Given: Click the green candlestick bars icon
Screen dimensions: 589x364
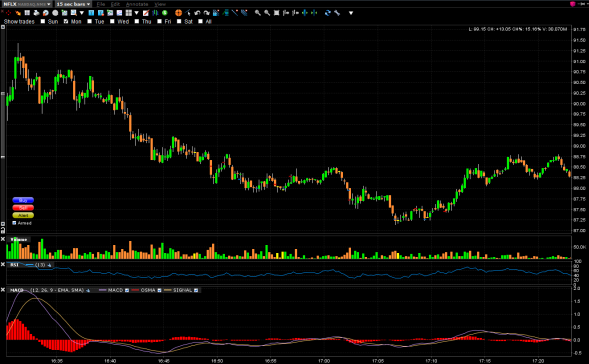Looking at the screenshot, I should pyautogui.click(x=156, y=13).
